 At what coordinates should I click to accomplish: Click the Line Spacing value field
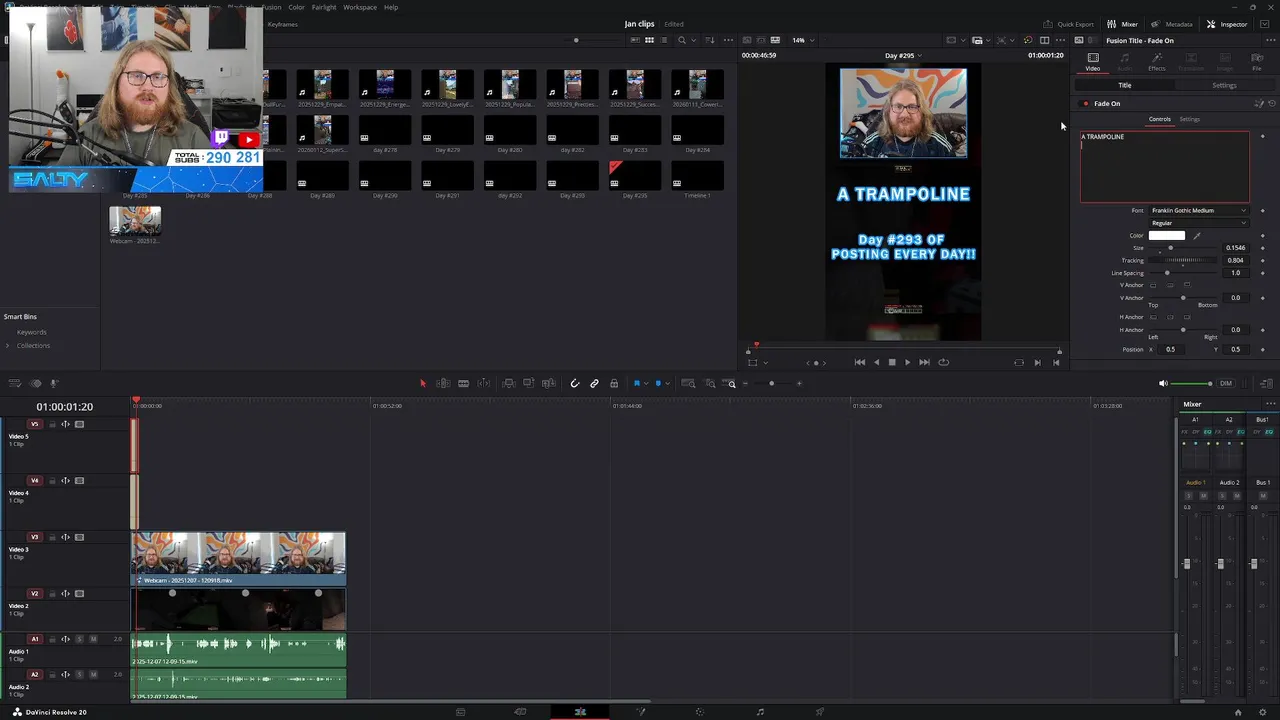click(x=1236, y=273)
